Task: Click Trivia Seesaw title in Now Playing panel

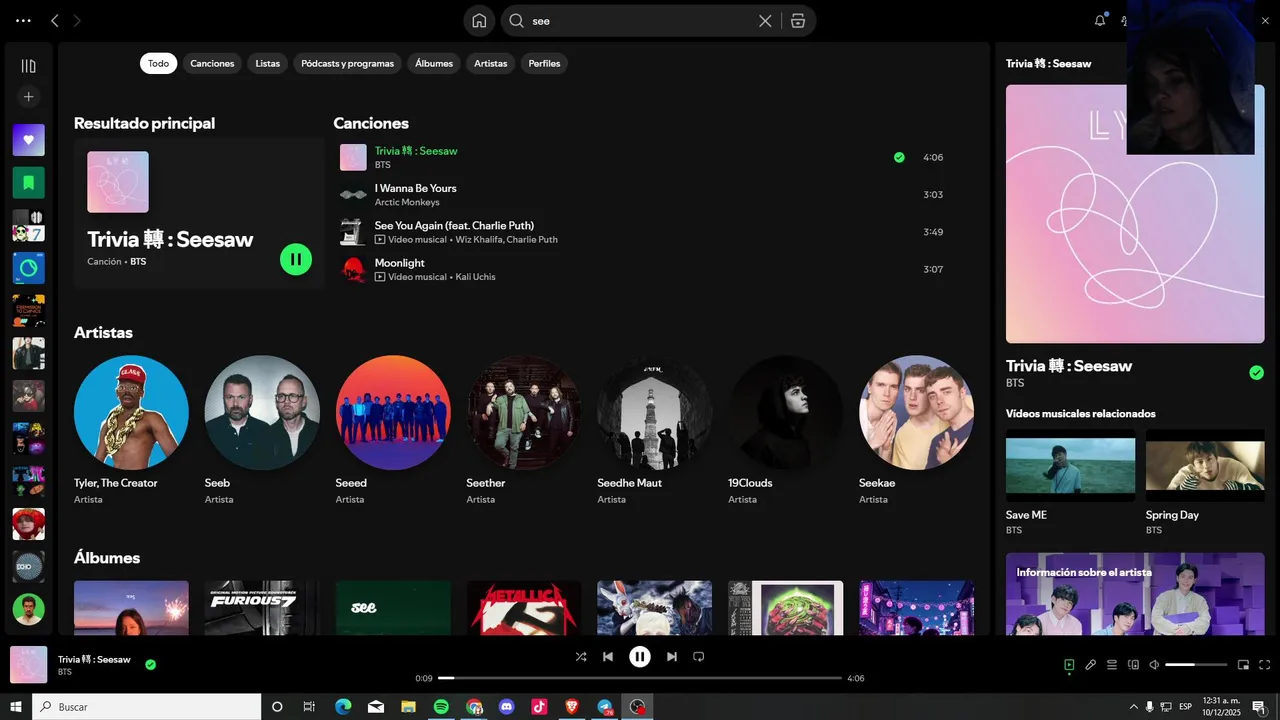Action: [x=1069, y=365]
